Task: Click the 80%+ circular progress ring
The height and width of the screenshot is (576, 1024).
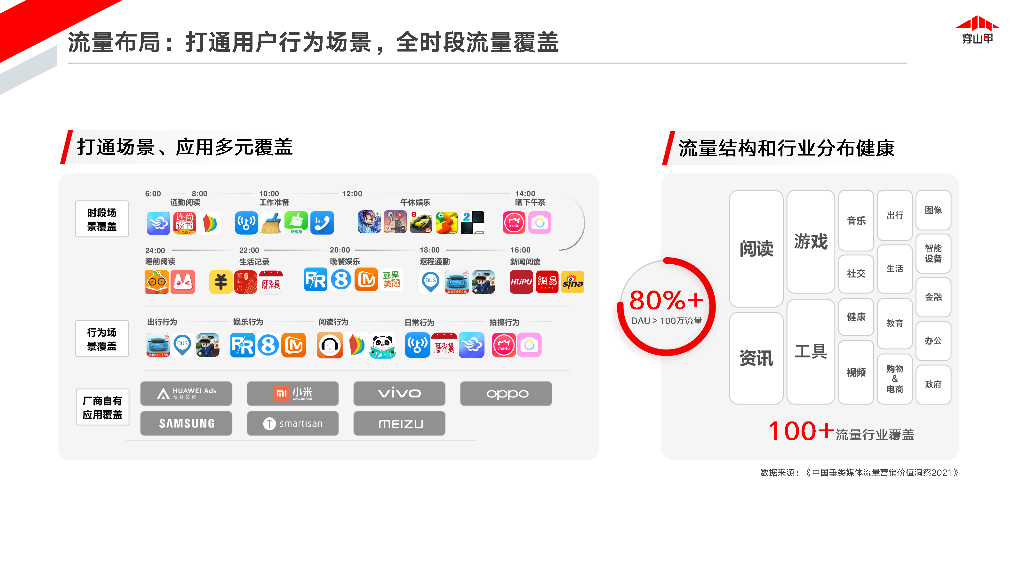Action: (x=666, y=307)
